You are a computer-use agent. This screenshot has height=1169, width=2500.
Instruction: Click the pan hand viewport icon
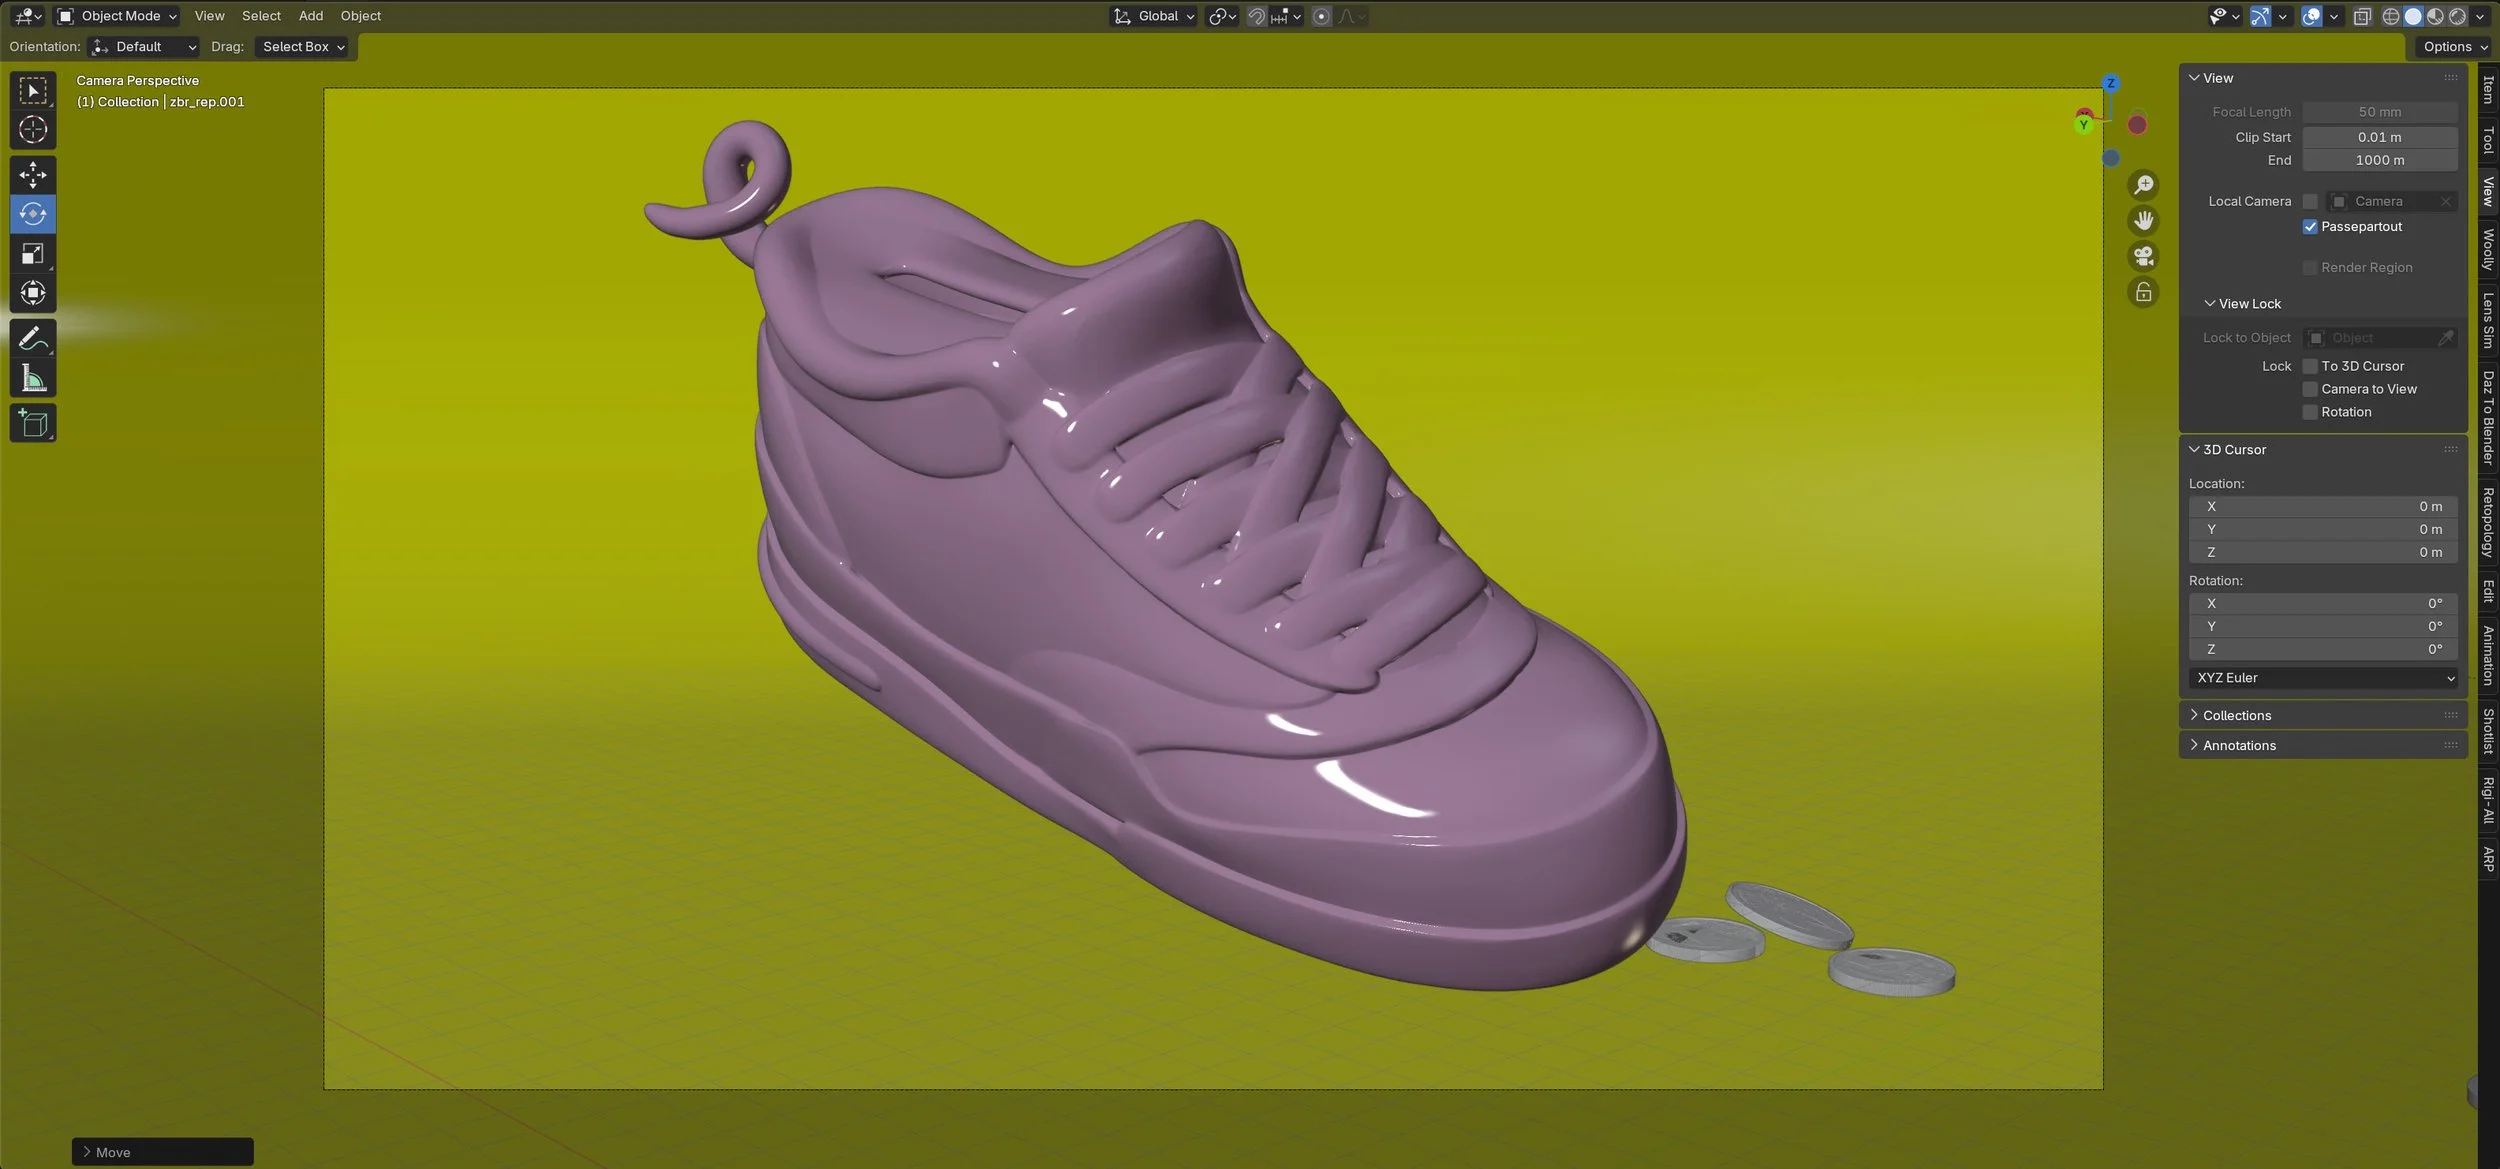(2143, 221)
